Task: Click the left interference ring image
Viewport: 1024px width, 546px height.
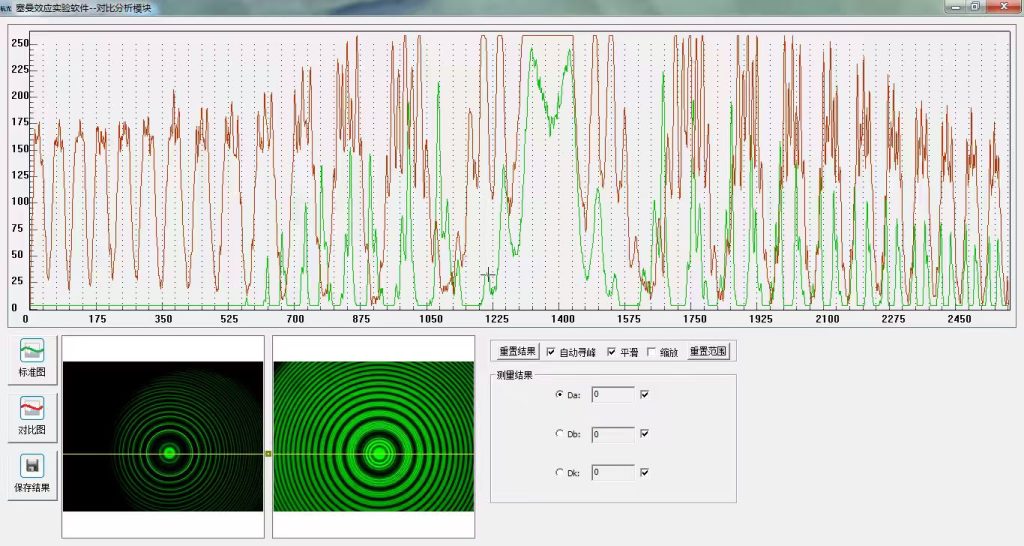Action: click(163, 436)
